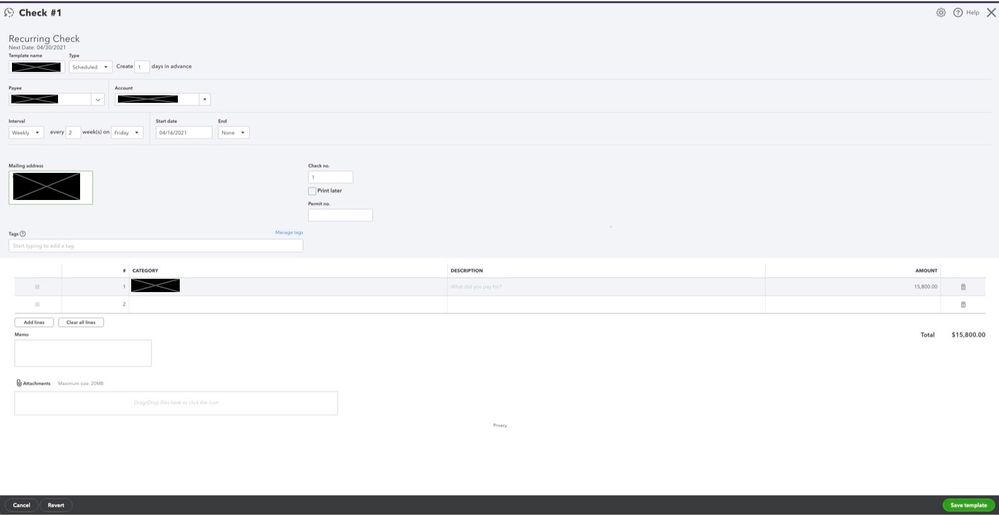Toggle the Print later checkbox
This screenshot has height=516, width=999.
(312, 191)
